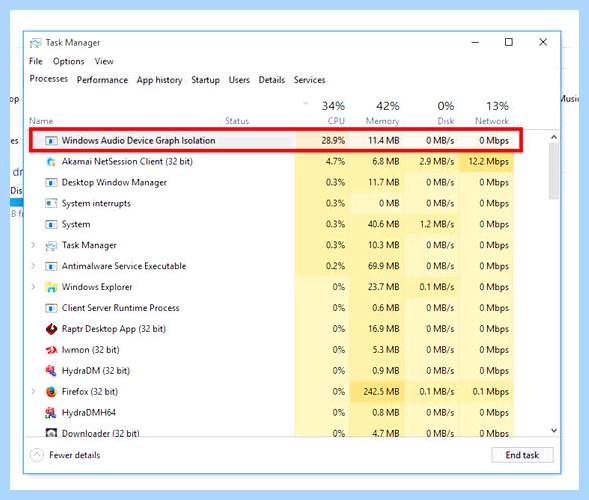
Task: Click the HydraDM (32 bit) icon
Action: coord(51,371)
